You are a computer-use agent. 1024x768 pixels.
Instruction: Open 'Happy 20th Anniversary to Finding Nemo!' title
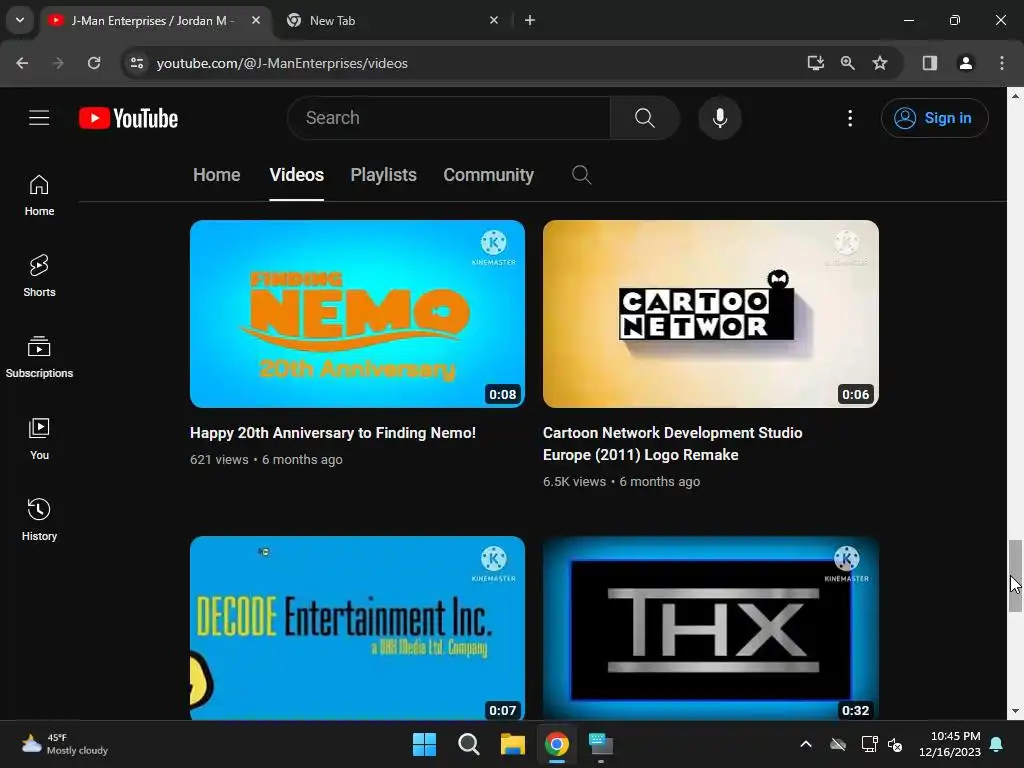pyautogui.click(x=333, y=433)
